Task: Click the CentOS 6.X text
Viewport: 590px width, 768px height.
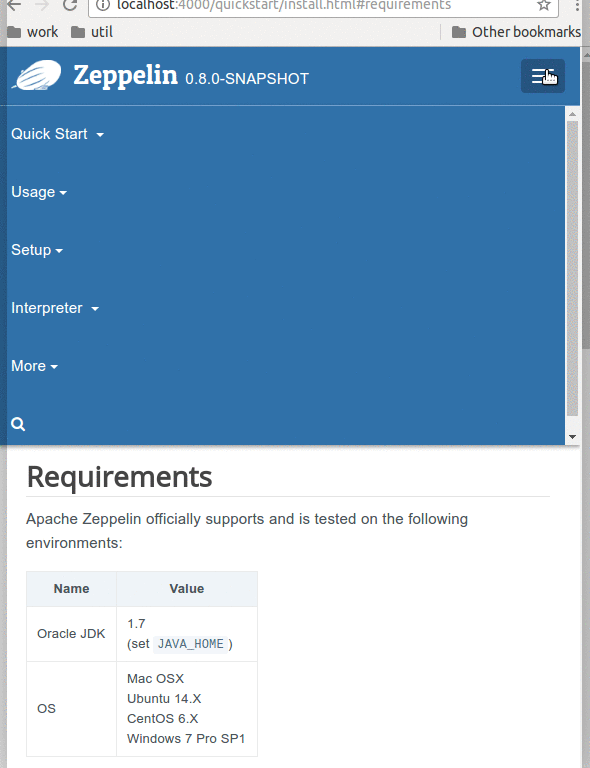Action: pyautogui.click(x=163, y=719)
